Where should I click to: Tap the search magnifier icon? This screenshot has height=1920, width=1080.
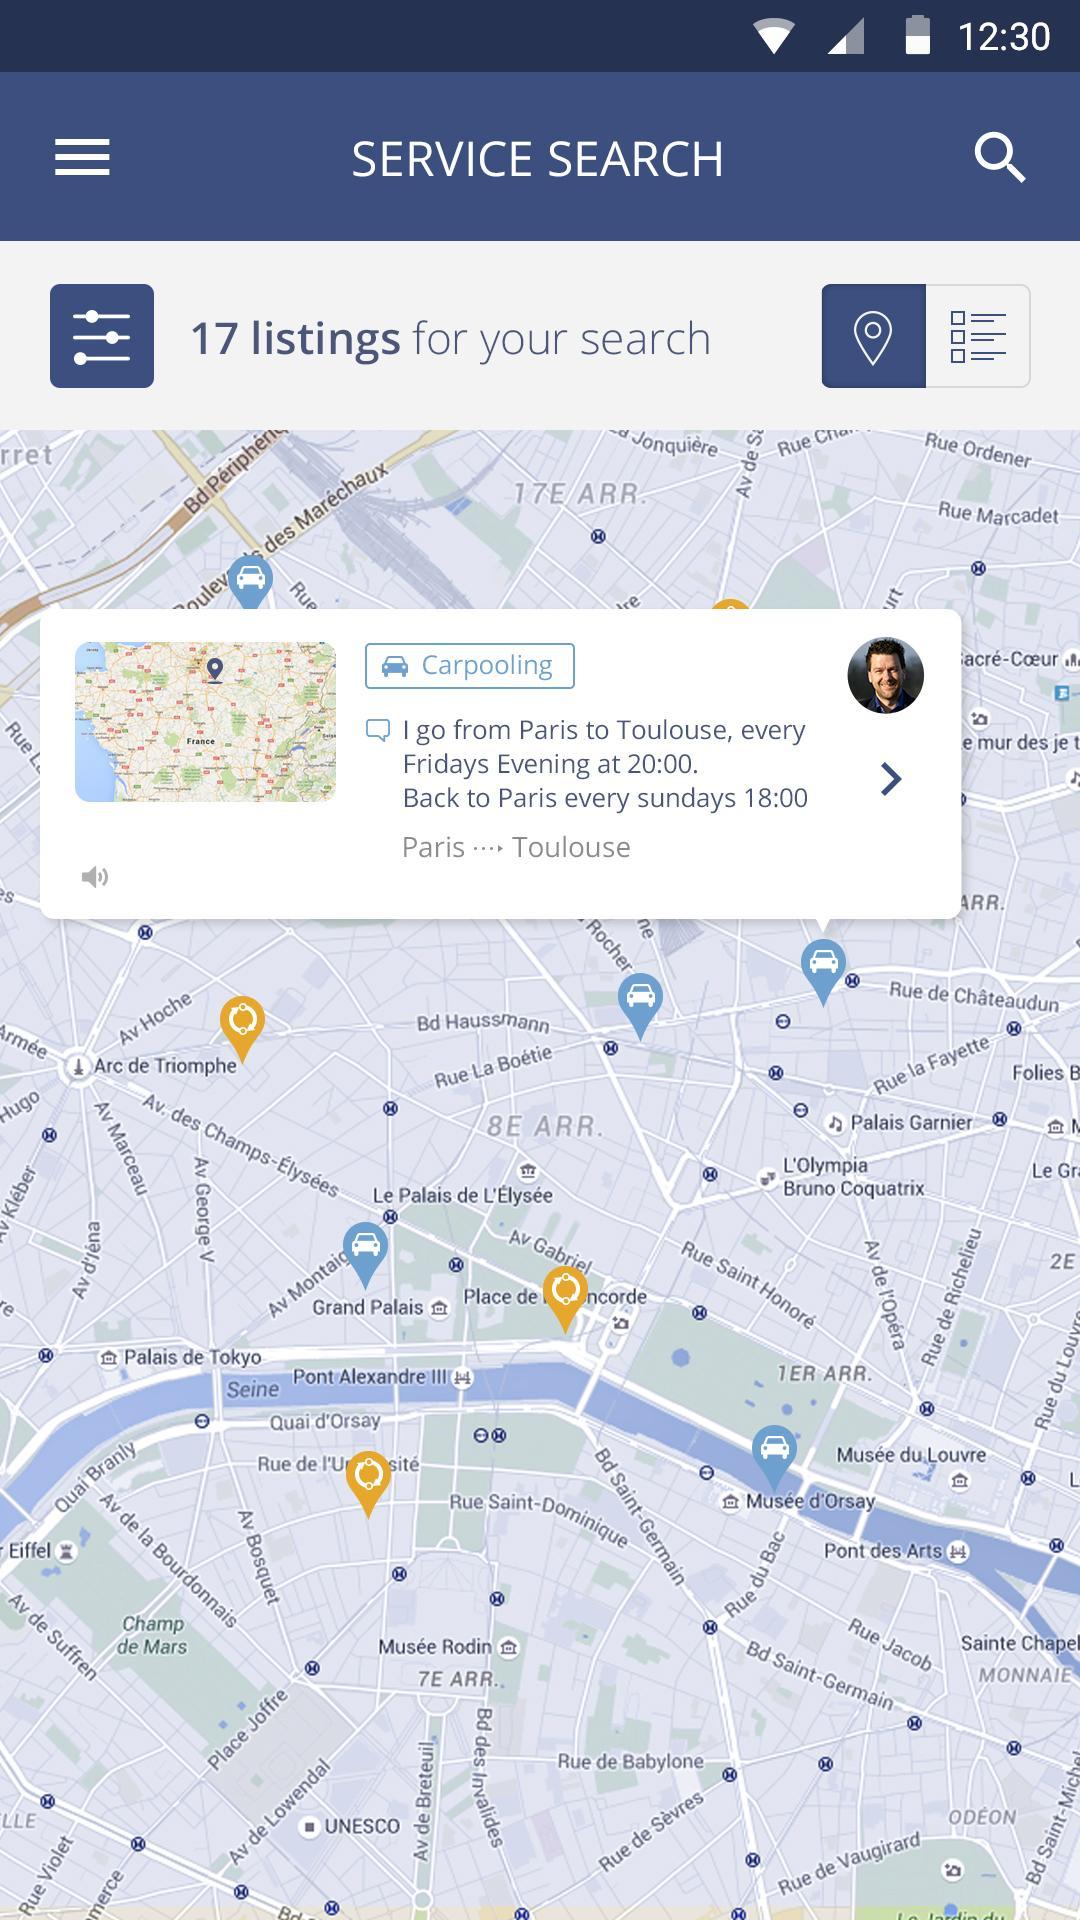pos(999,158)
